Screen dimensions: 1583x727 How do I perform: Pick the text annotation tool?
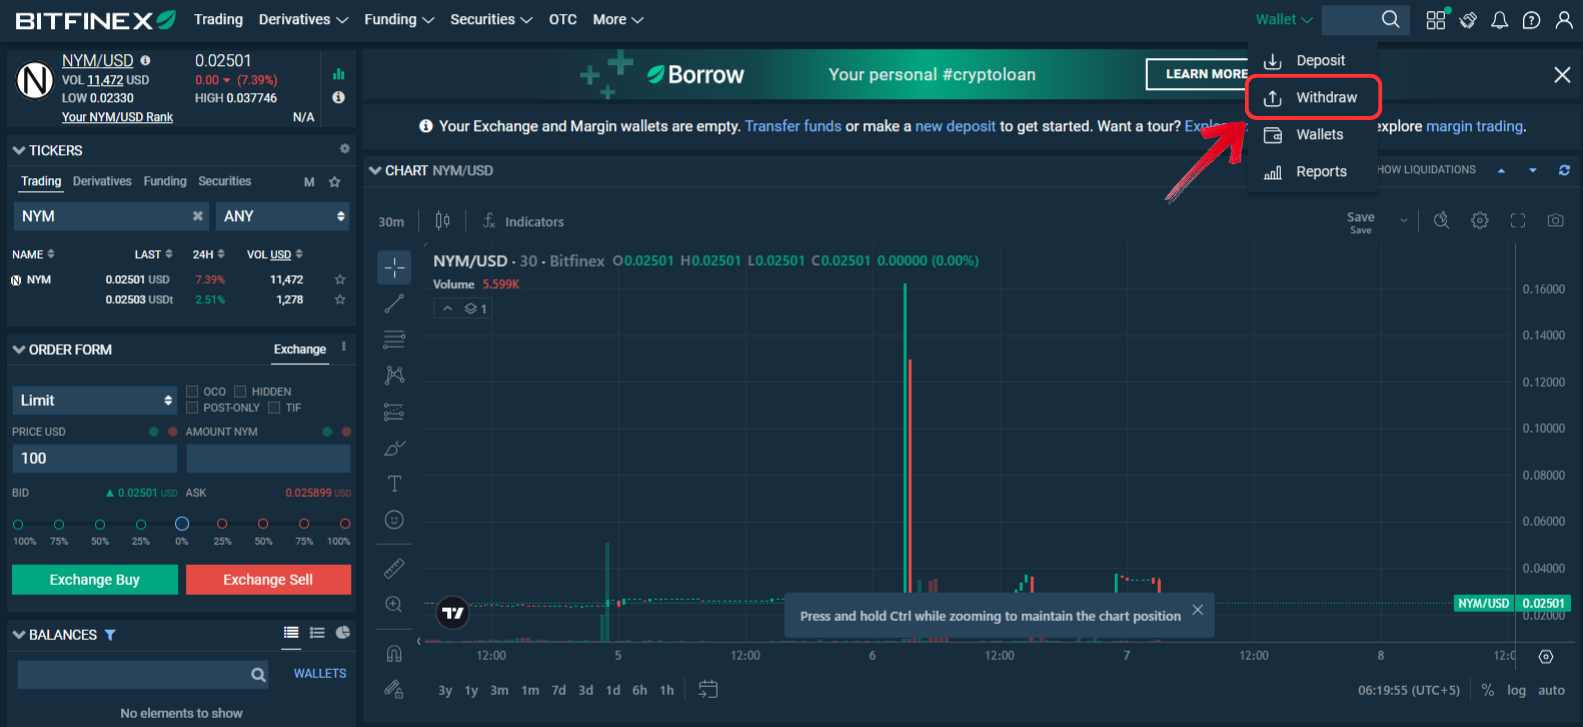point(394,484)
